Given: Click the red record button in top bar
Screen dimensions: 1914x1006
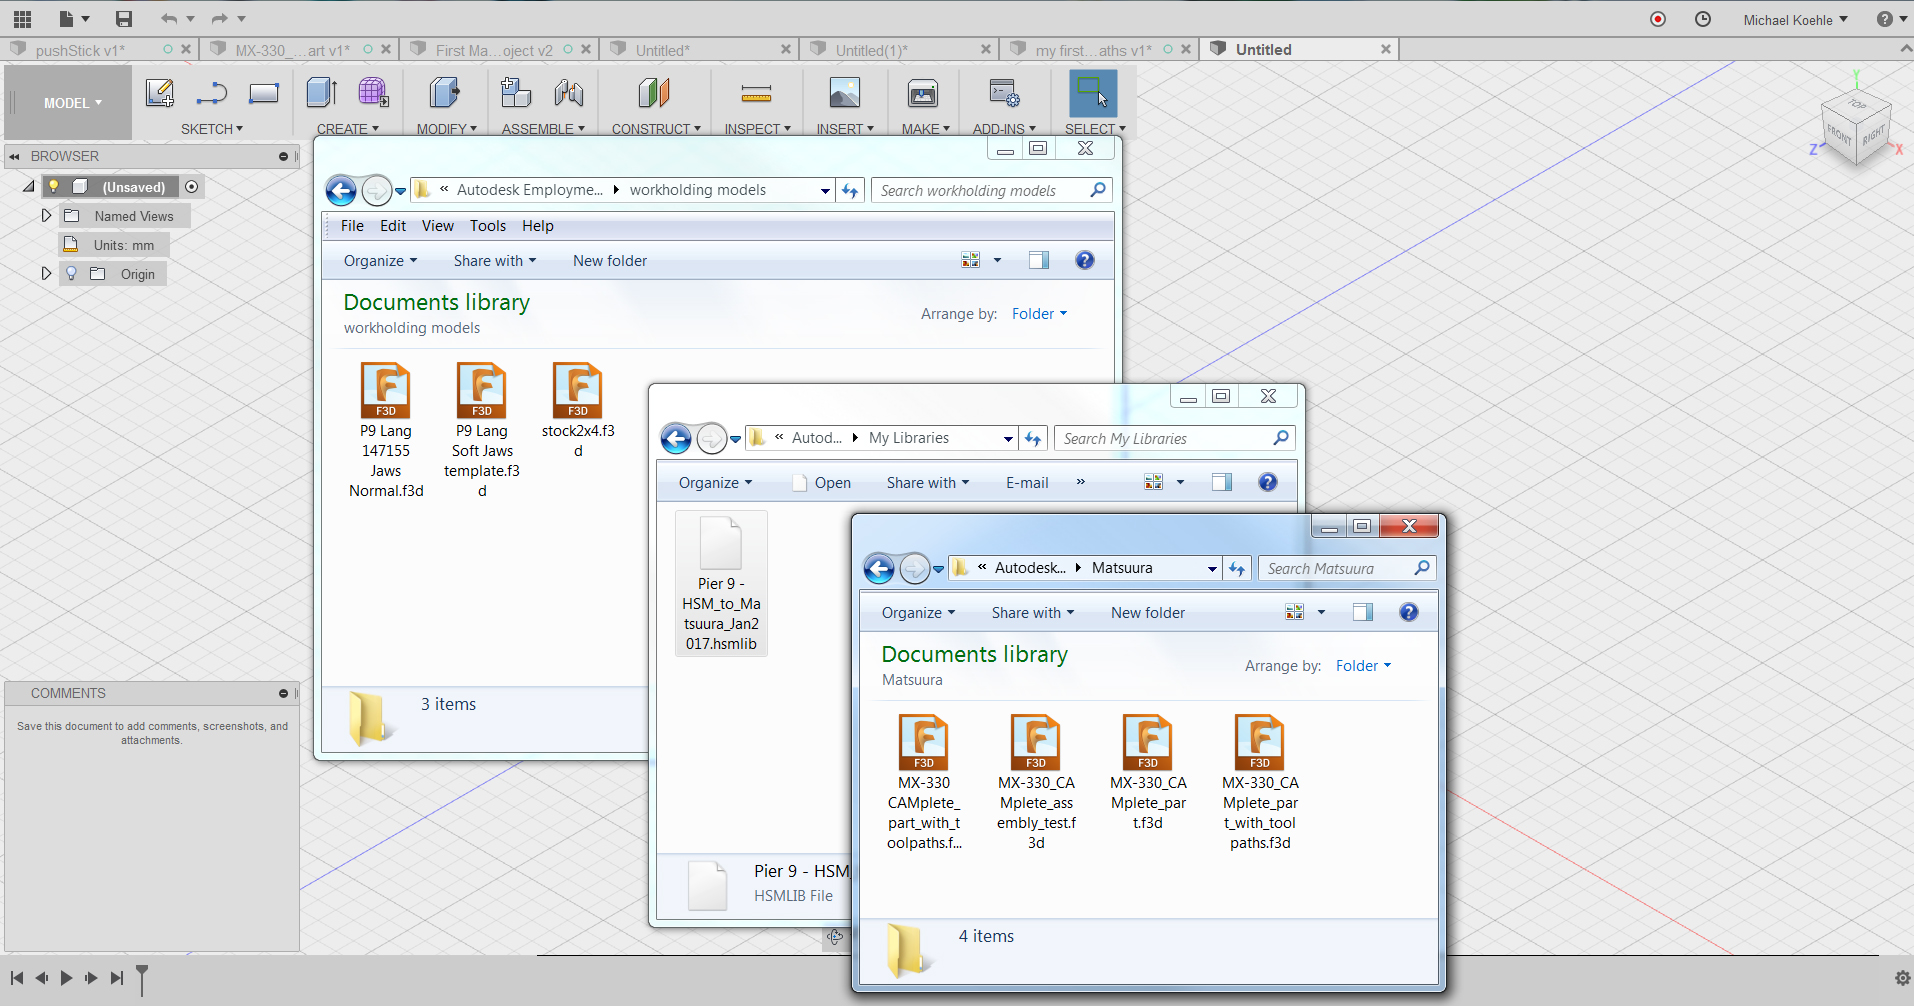Looking at the screenshot, I should point(1658,19).
